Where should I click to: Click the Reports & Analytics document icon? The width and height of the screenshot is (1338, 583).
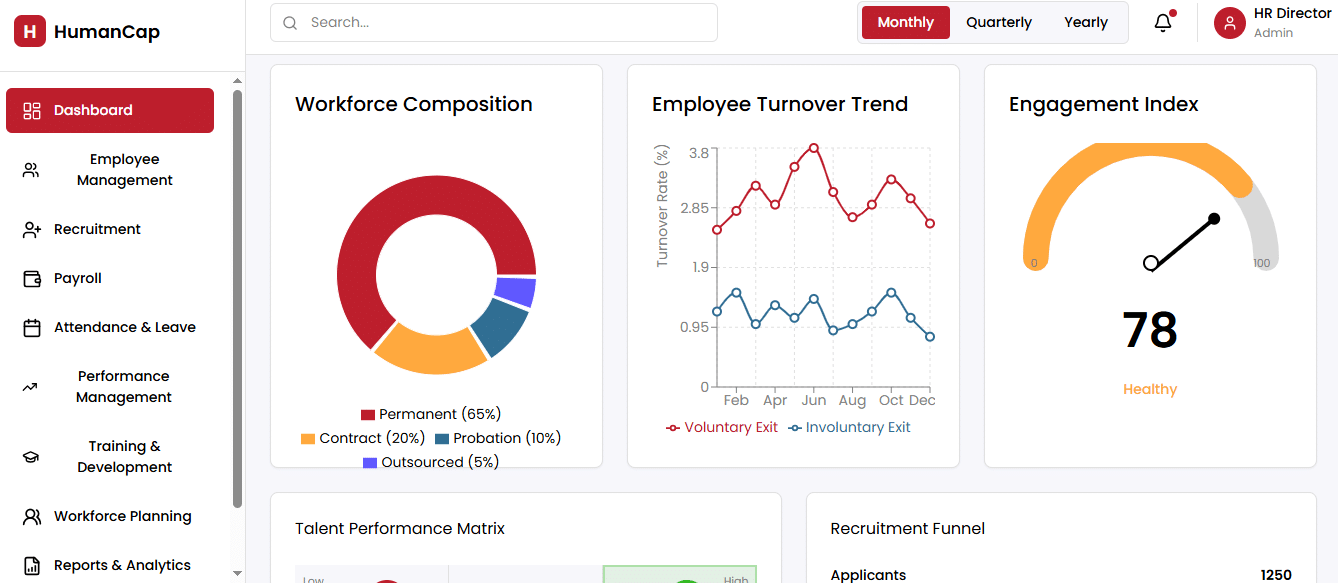point(32,566)
